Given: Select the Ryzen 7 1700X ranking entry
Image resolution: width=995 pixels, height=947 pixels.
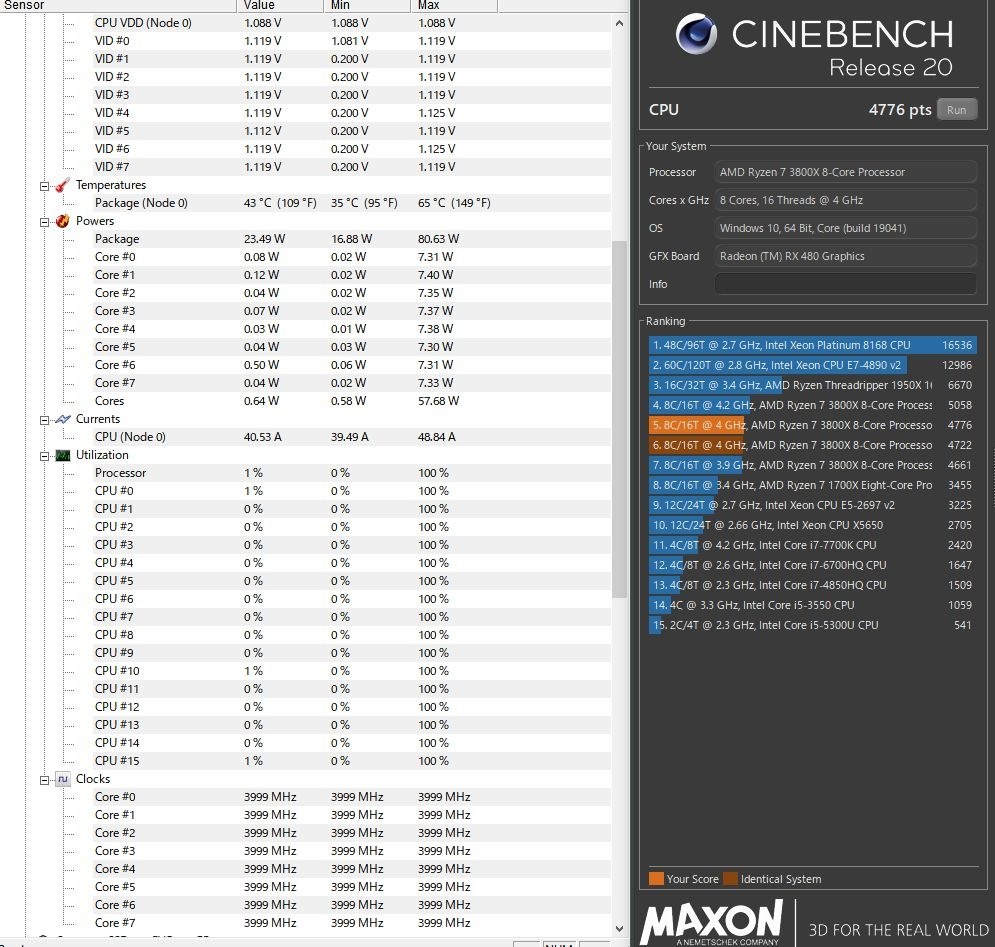Looking at the screenshot, I should tap(812, 486).
